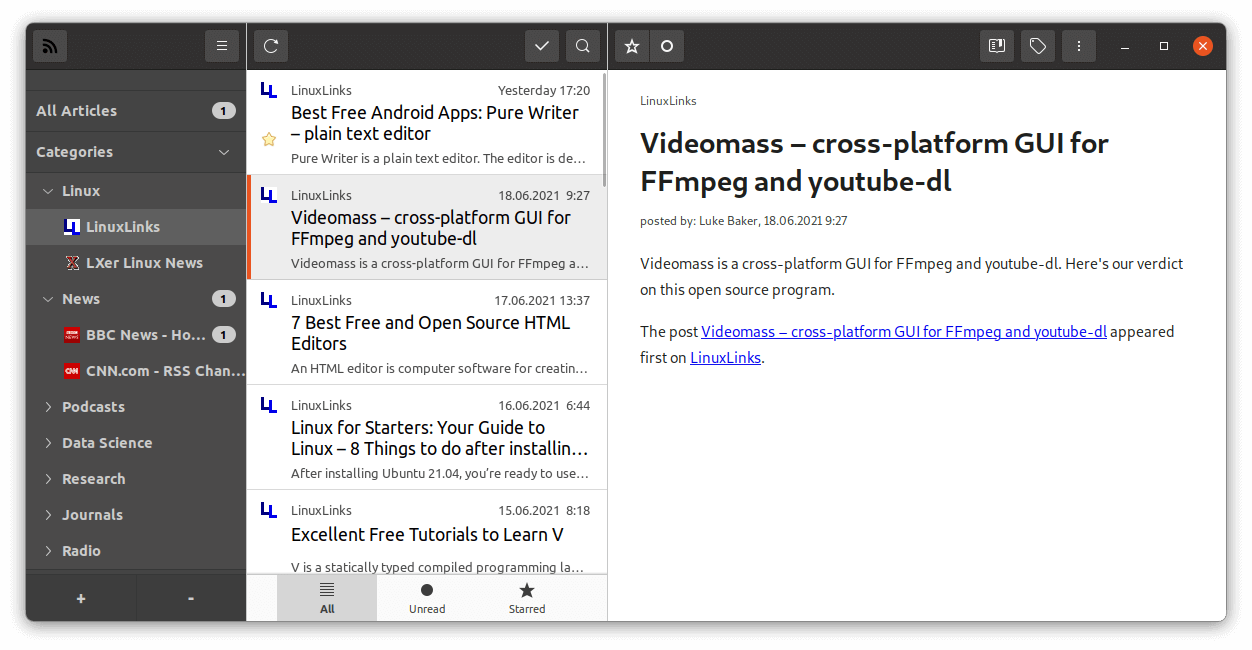The height and width of the screenshot is (650, 1252).
Task: Click the LinuxLinks feed favicon in sidebar
Action: coord(71,227)
